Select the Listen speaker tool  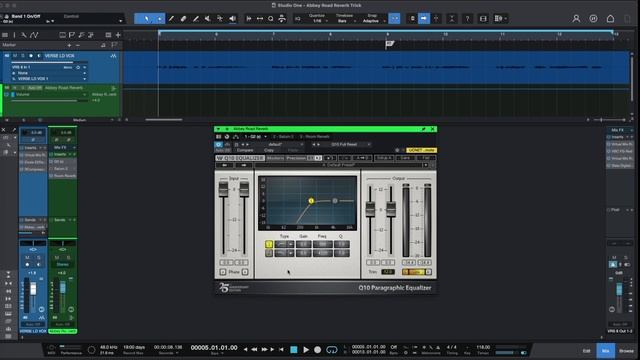click(x=232, y=19)
